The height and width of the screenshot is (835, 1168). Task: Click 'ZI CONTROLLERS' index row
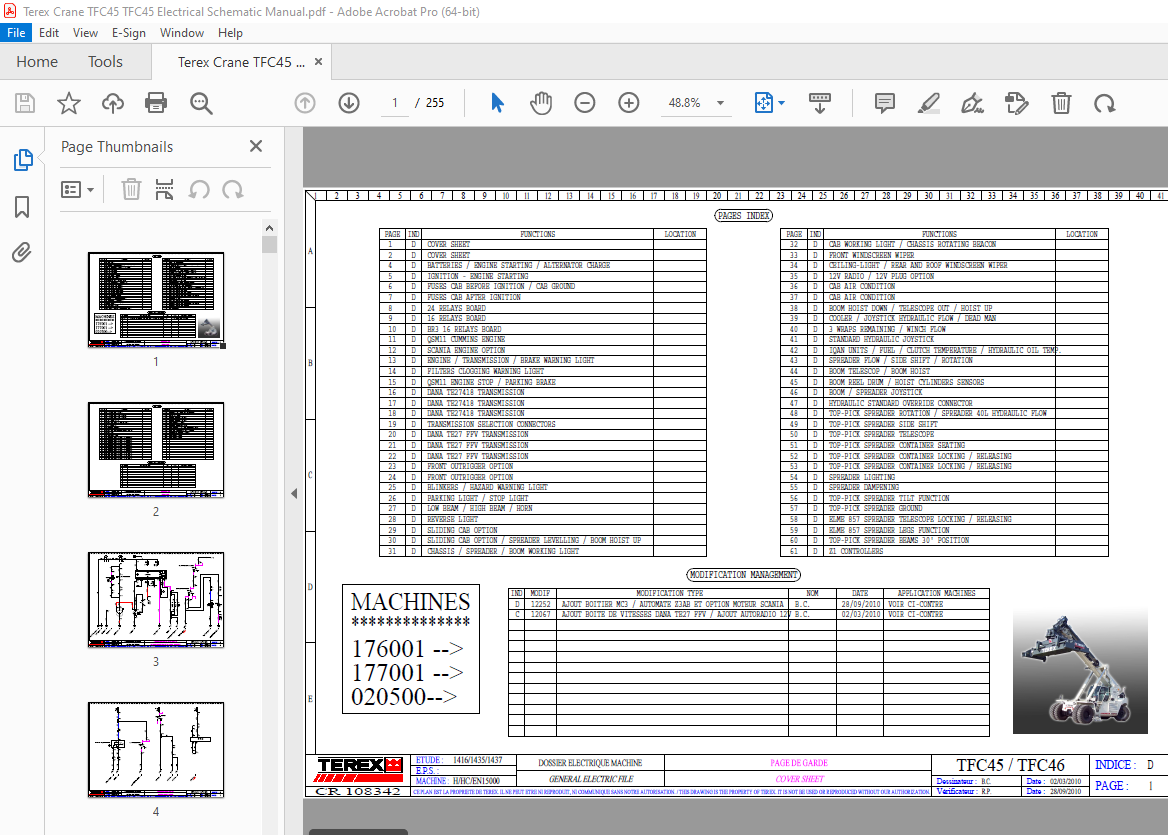[x=945, y=551]
